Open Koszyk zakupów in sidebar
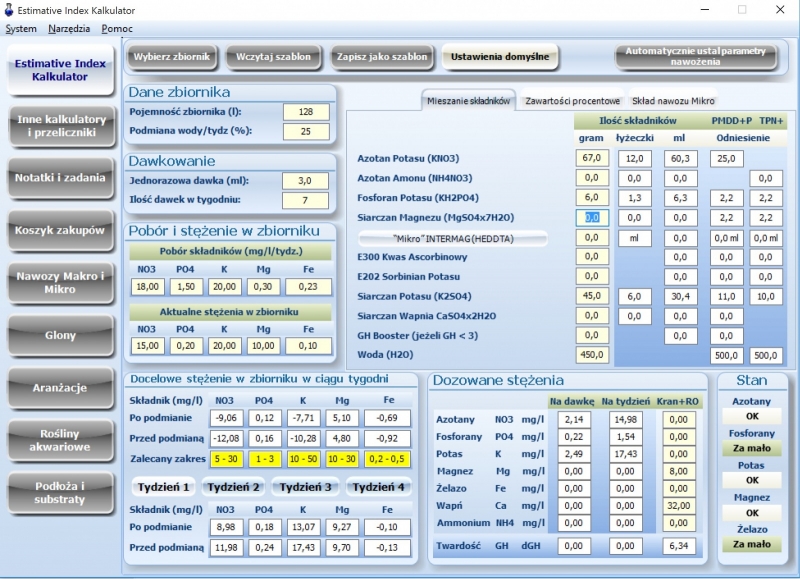The image size is (800, 579). click(60, 230)
